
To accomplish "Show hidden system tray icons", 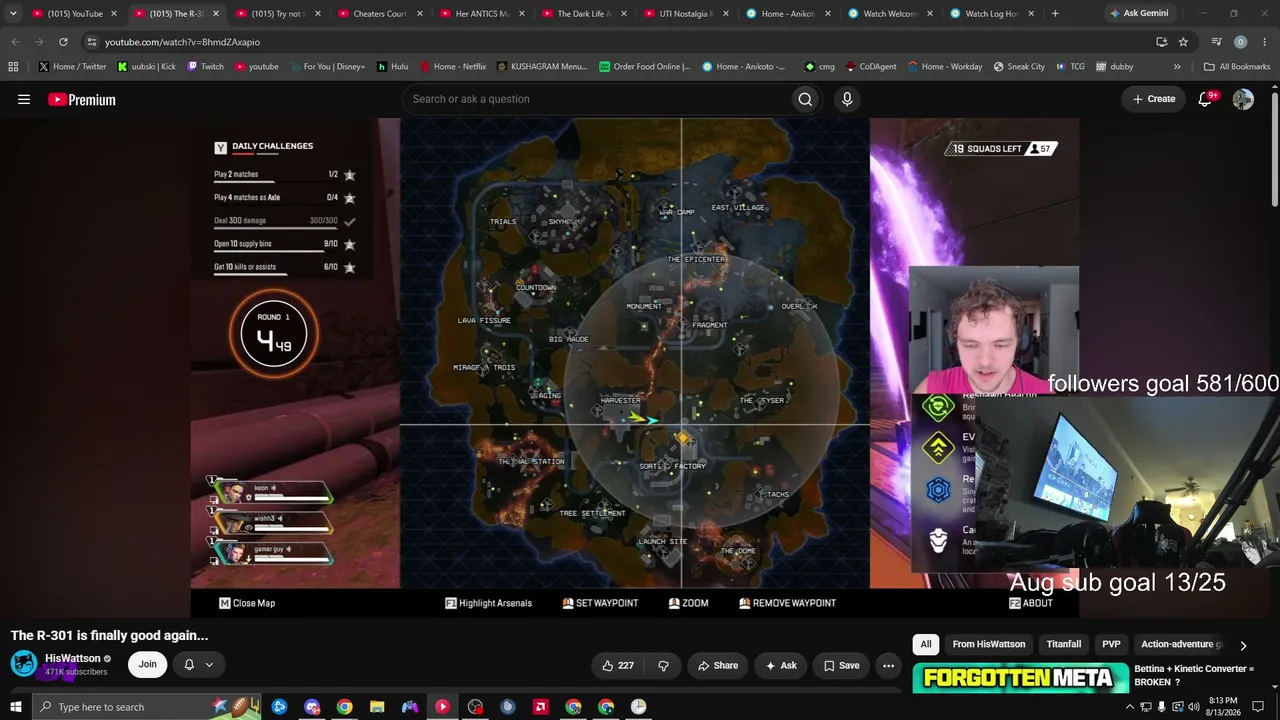I will click(x=1130, y=707).
